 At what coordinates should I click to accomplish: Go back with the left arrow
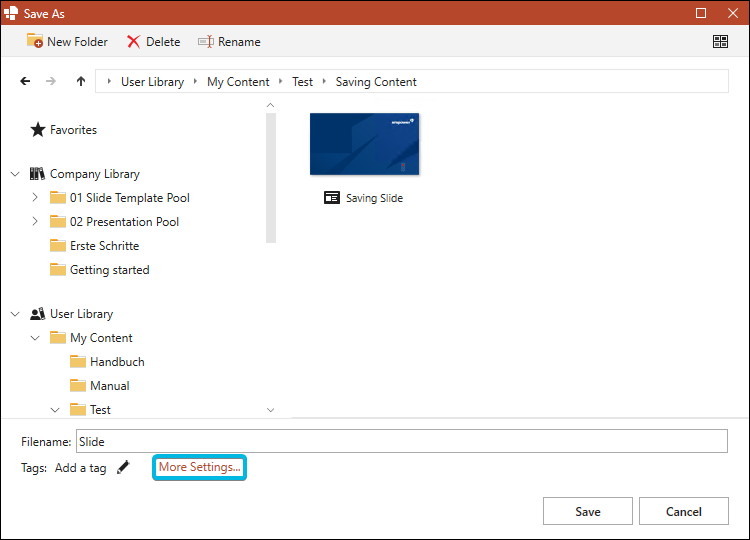pyautogui.click(x=25, y=81)
